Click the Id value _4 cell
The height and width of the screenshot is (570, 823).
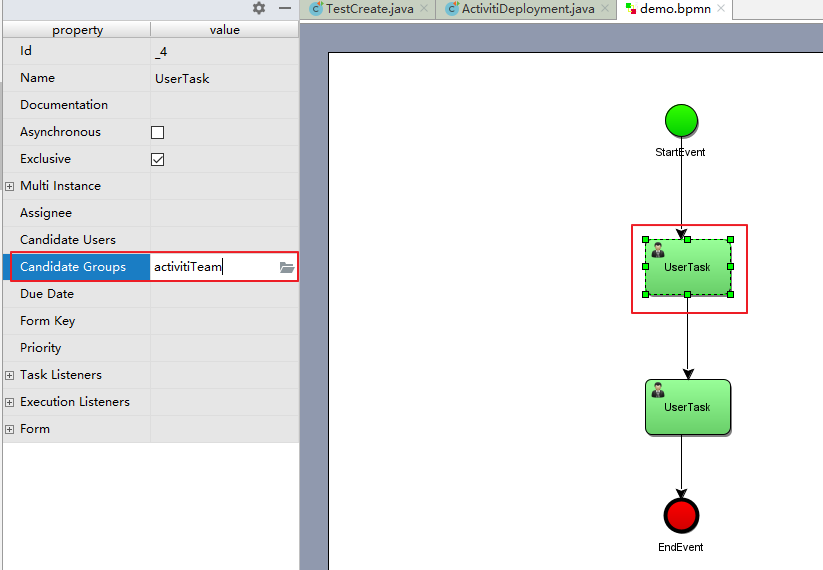pyautogui.click(x=224, y=51)
